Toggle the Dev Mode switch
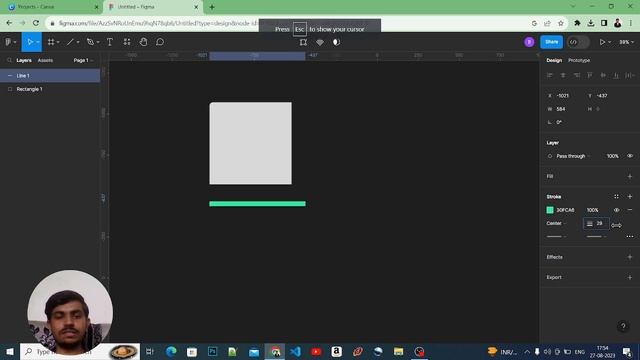This screenshot has height=360, width=640. tap(578, 42)
